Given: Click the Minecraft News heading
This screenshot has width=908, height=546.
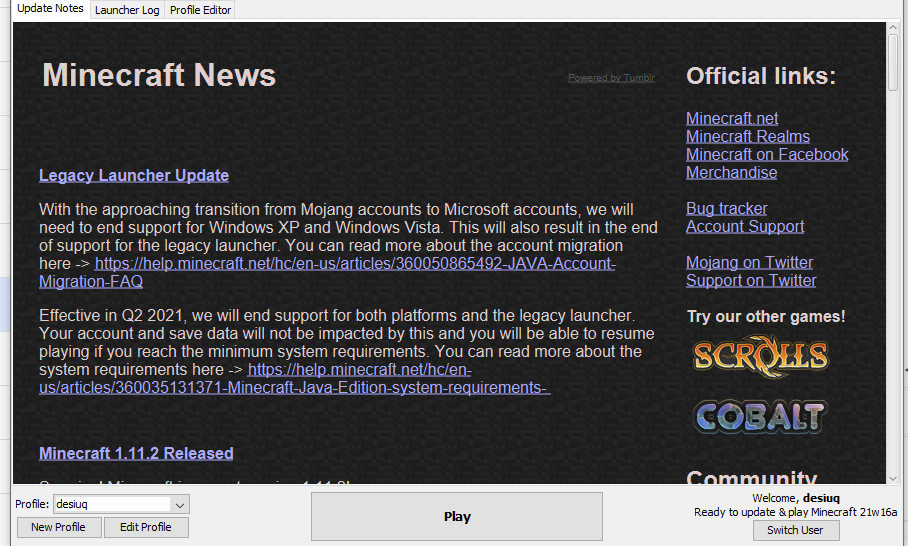Looking at the screenshot, I should 159,75.
